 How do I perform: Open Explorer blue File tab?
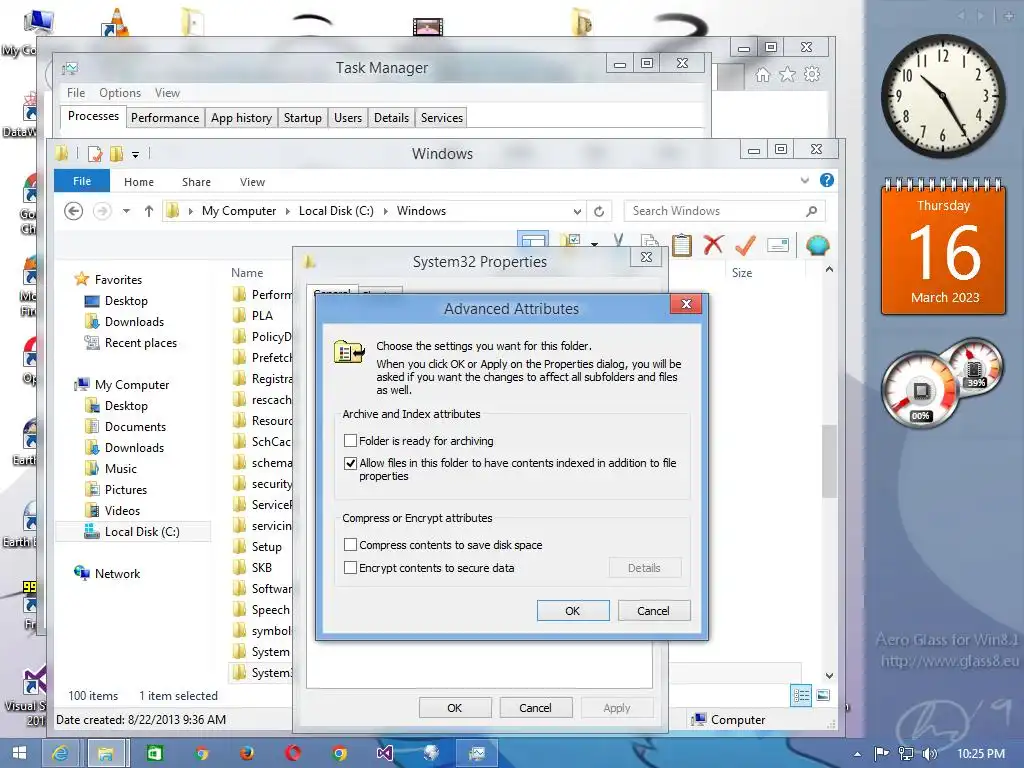coord(82,181)
